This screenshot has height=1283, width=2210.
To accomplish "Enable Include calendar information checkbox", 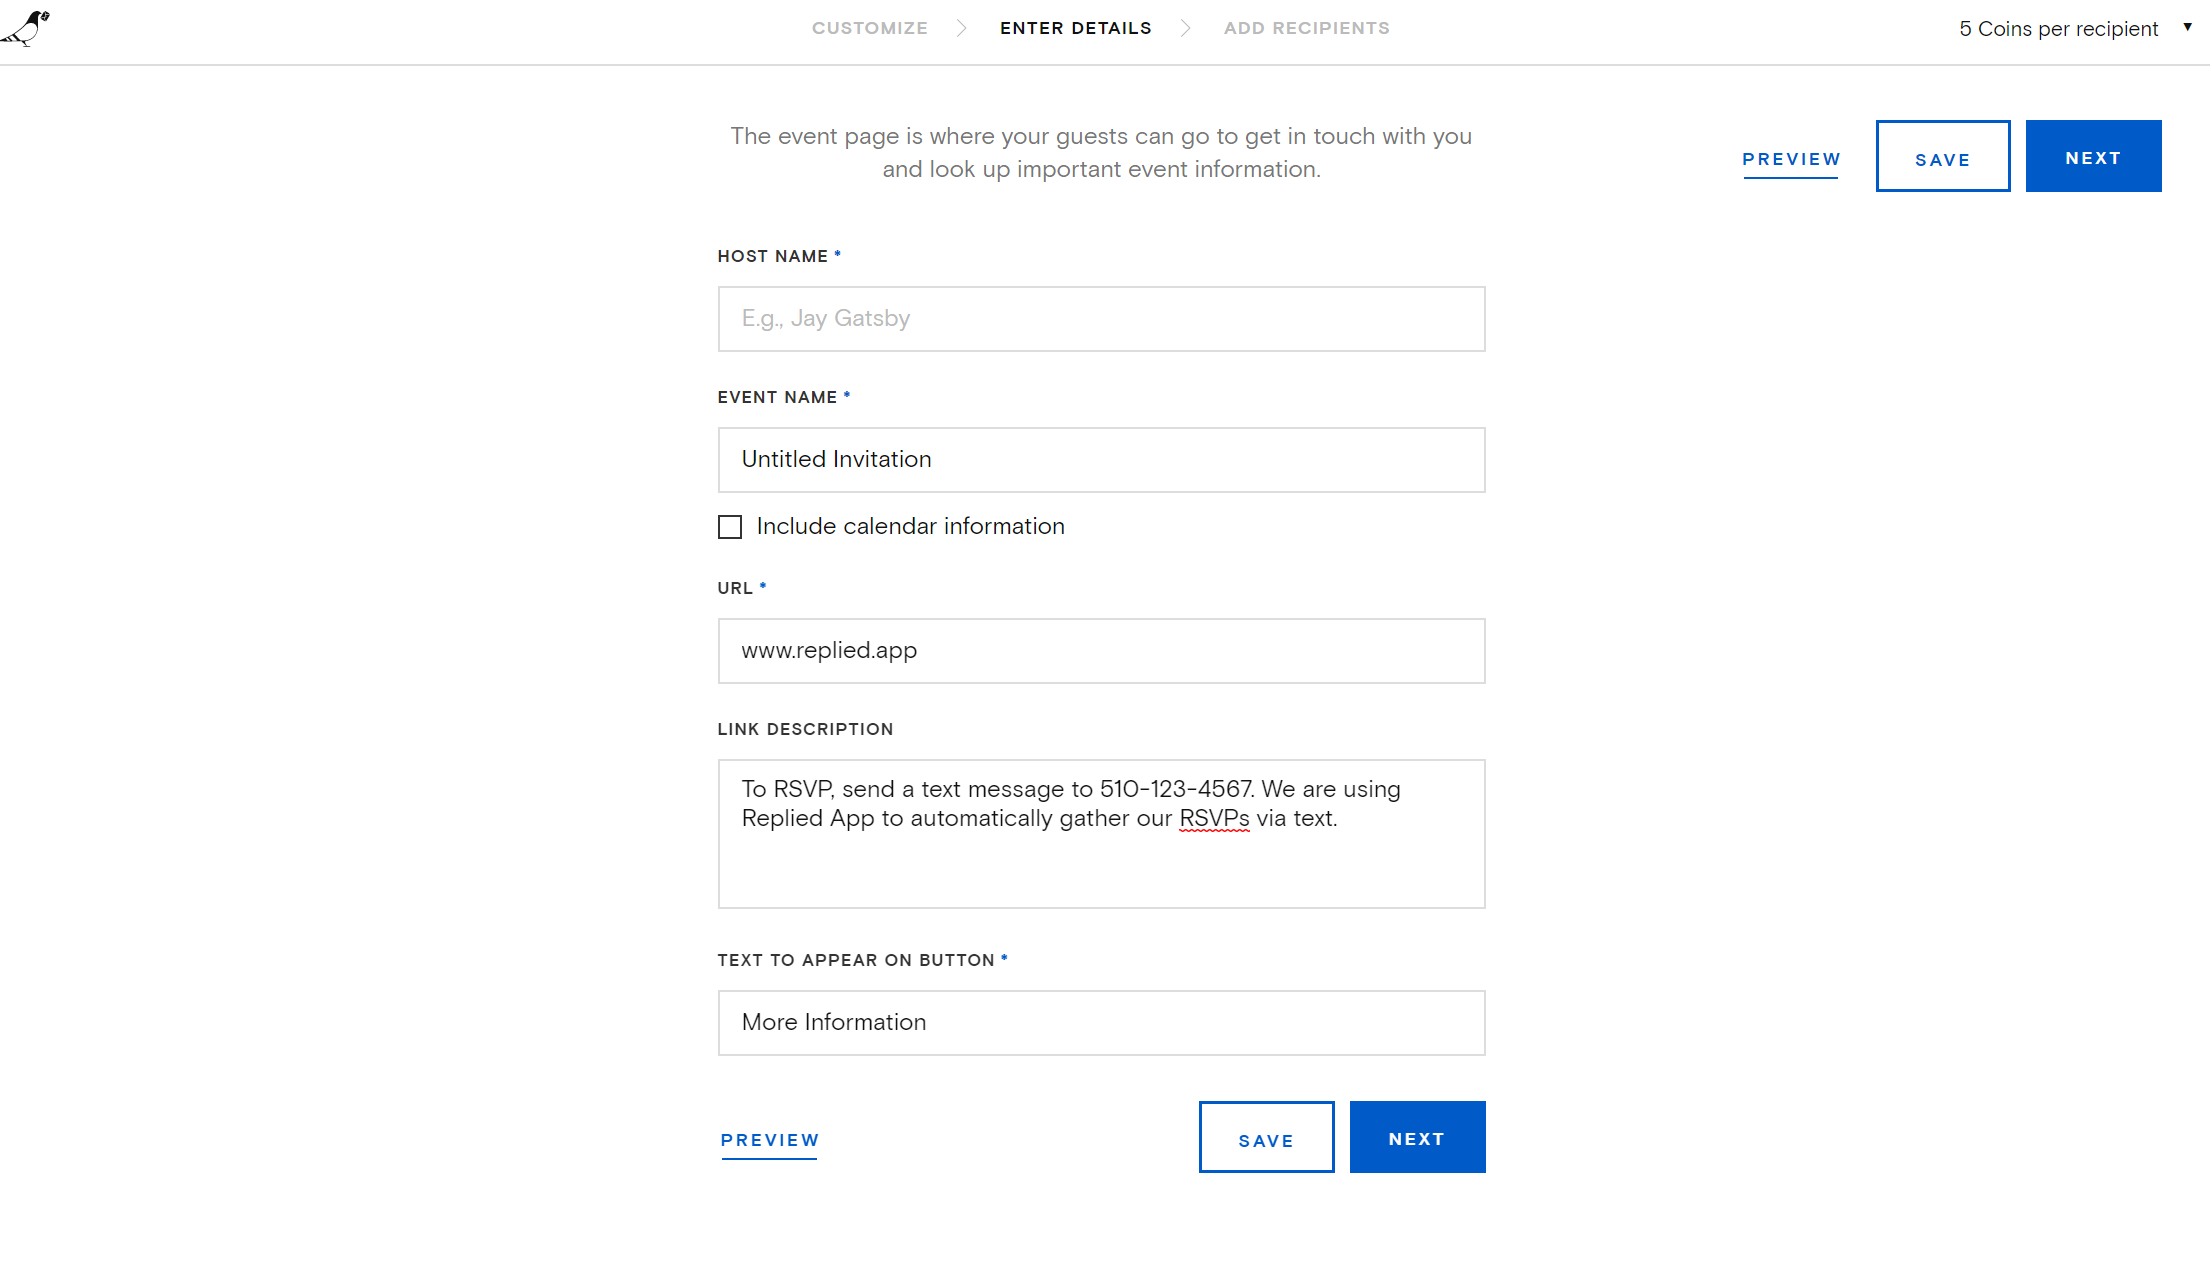I will [730, 527].
